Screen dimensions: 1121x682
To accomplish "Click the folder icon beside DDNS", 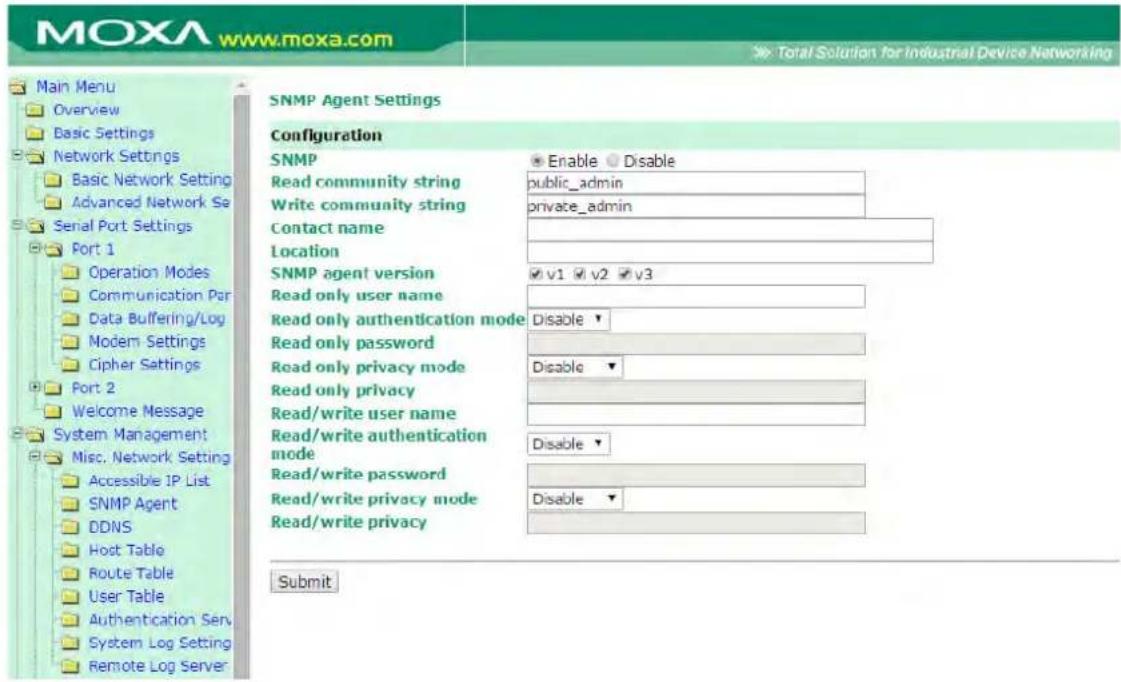I will point(70,527).
